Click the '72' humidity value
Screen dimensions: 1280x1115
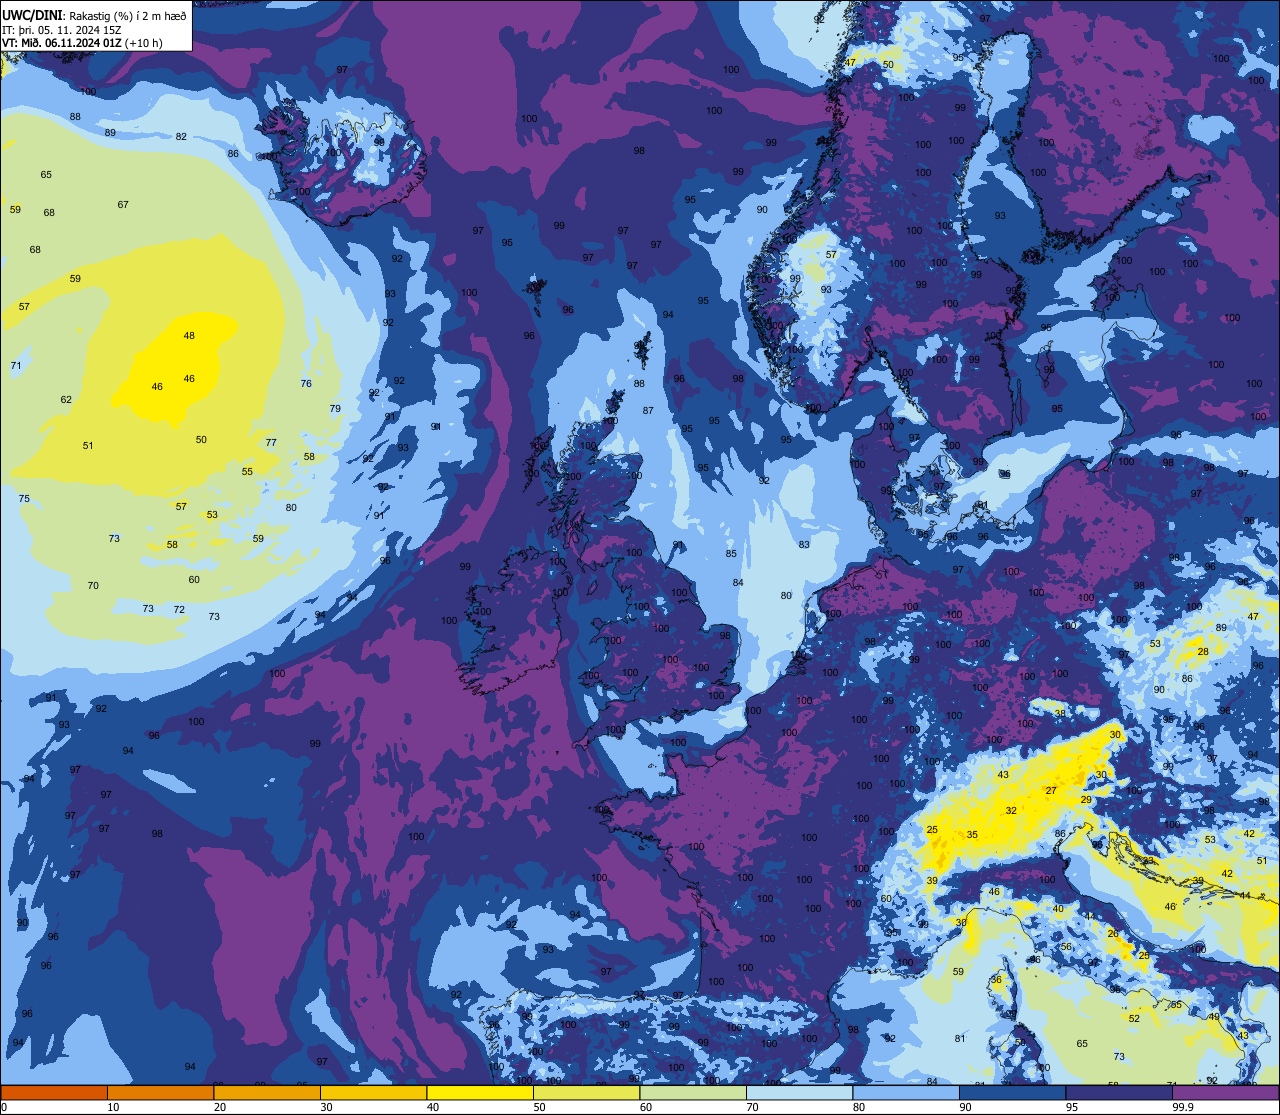point(179,610)
